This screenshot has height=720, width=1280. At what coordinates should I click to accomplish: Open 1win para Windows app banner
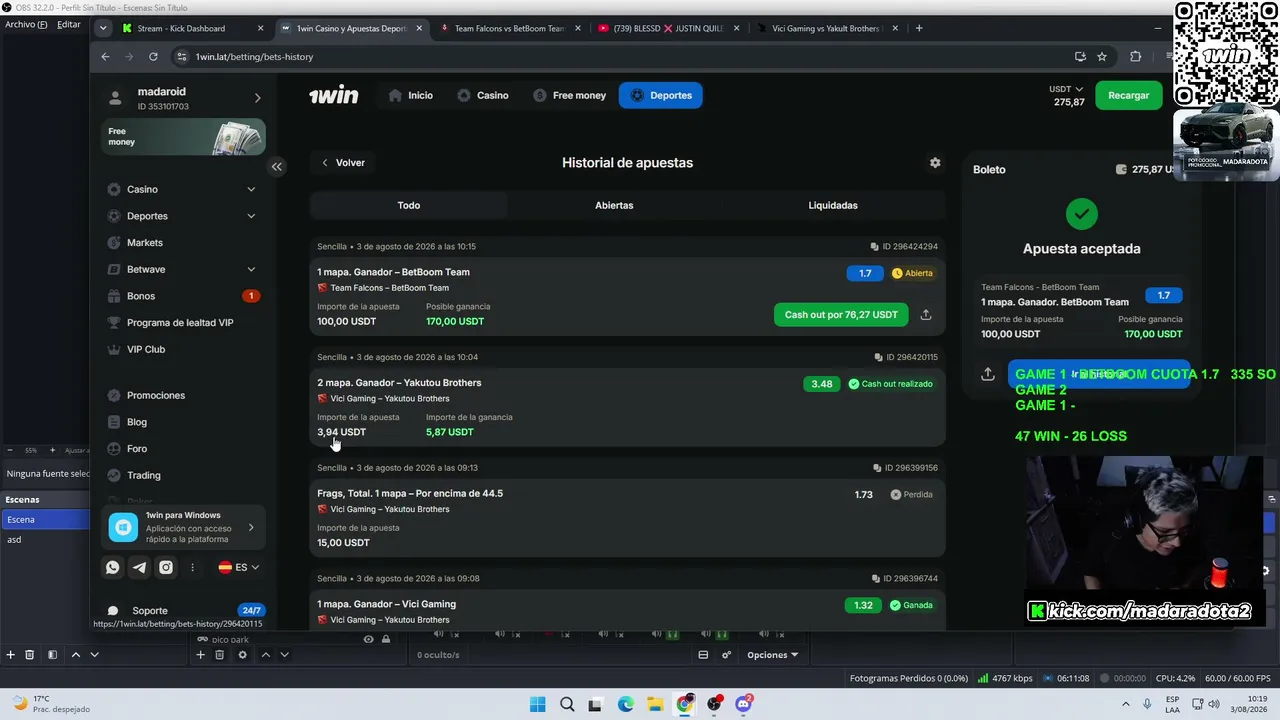point(183,527)
